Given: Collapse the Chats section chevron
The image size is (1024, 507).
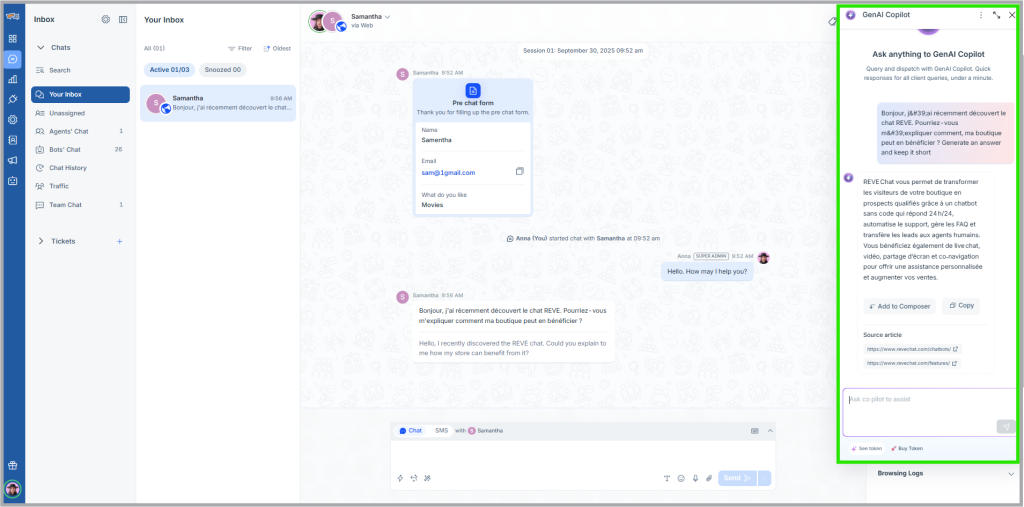Looking at the screenshot, I should [x=41, y=47].
